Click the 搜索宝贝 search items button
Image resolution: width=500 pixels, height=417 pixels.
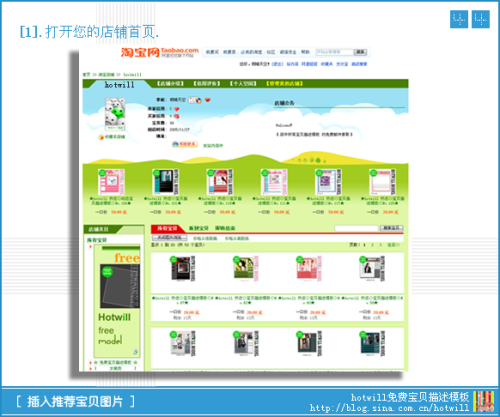392,228
